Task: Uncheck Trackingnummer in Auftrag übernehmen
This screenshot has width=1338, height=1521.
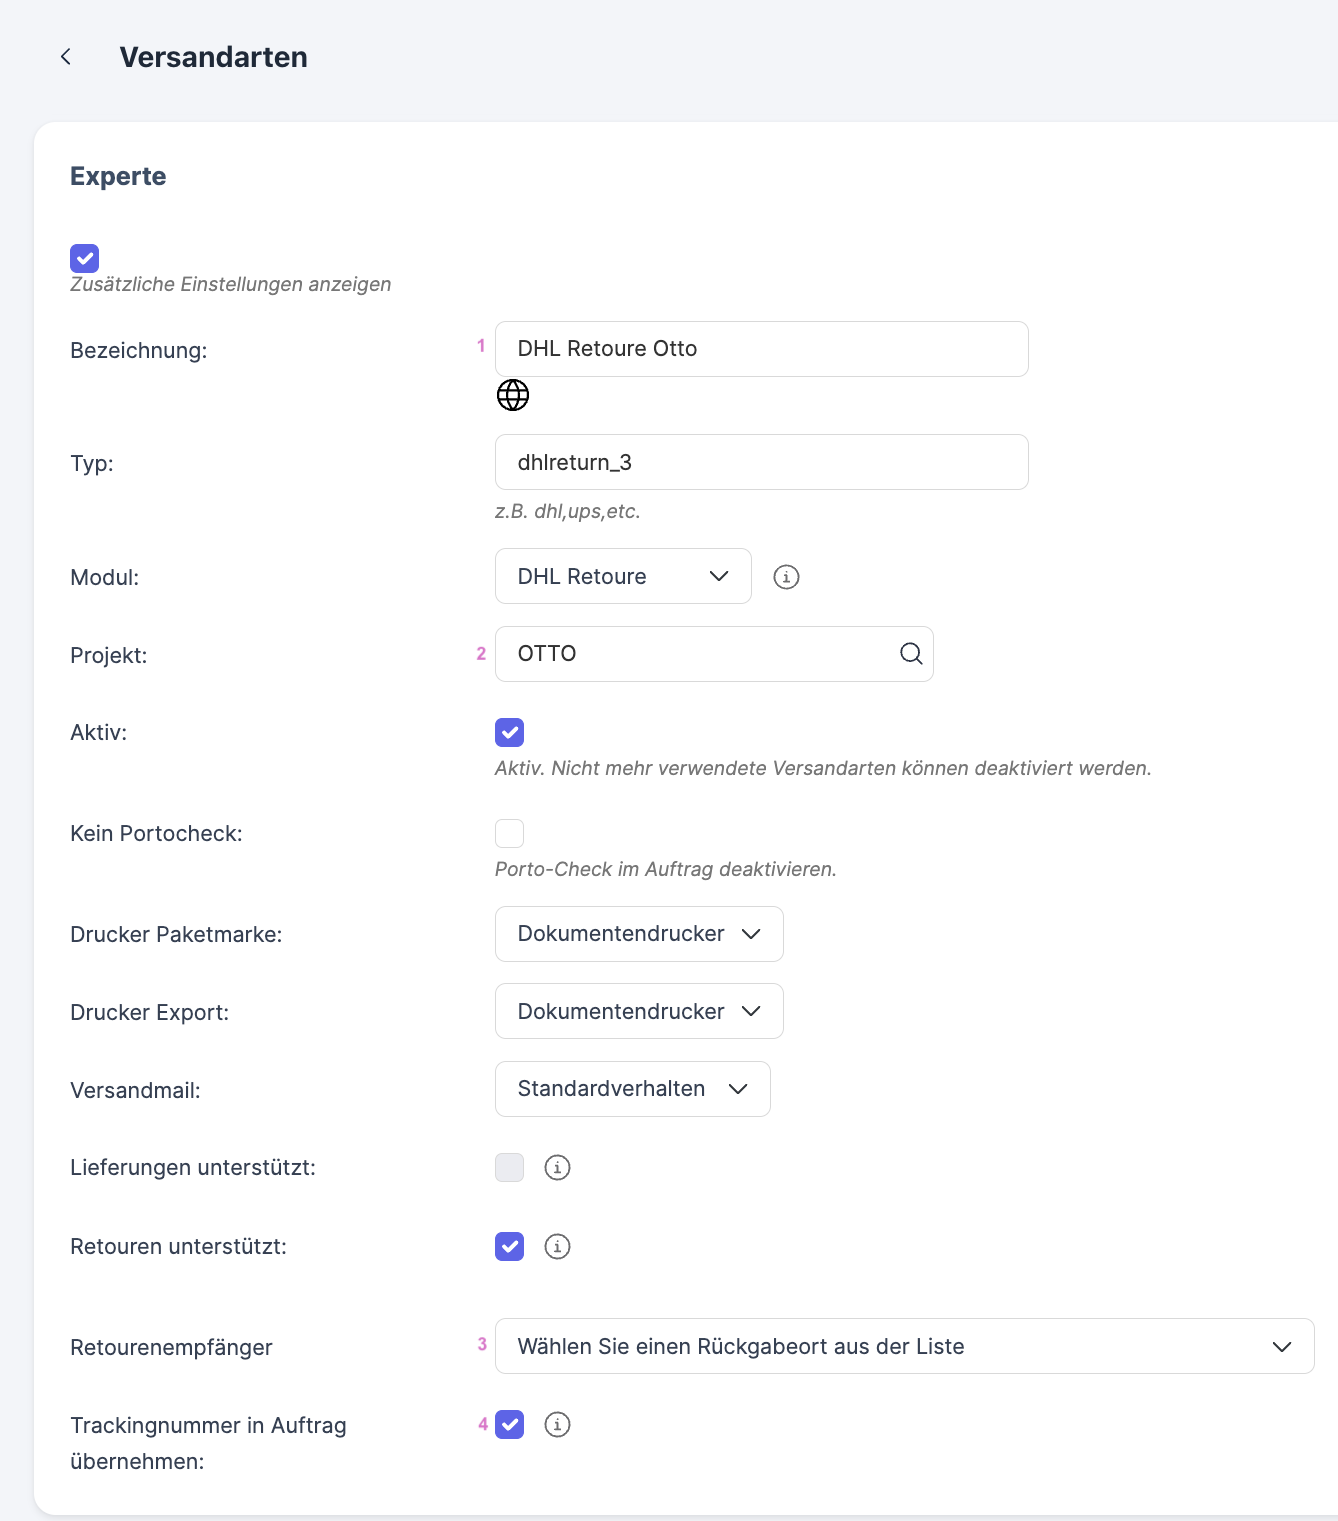Action: pos(509,1424)
